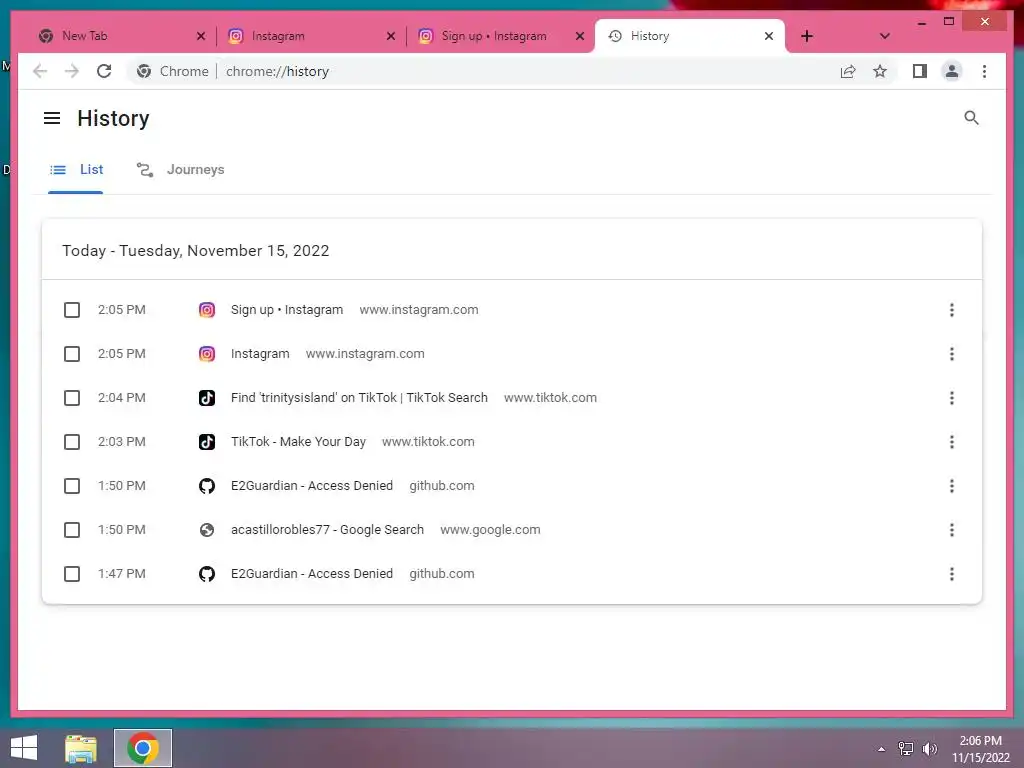Open the taskbar clock showing 2:06 PM
The image size is (1024, 768).
[980, 748]
